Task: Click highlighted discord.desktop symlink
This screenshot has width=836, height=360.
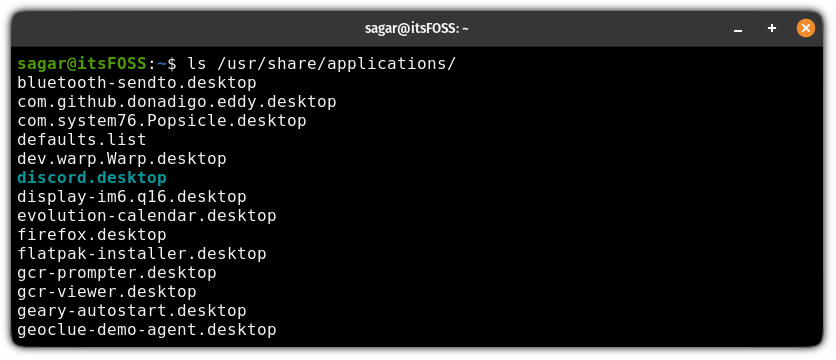Action: pos(92,178)
